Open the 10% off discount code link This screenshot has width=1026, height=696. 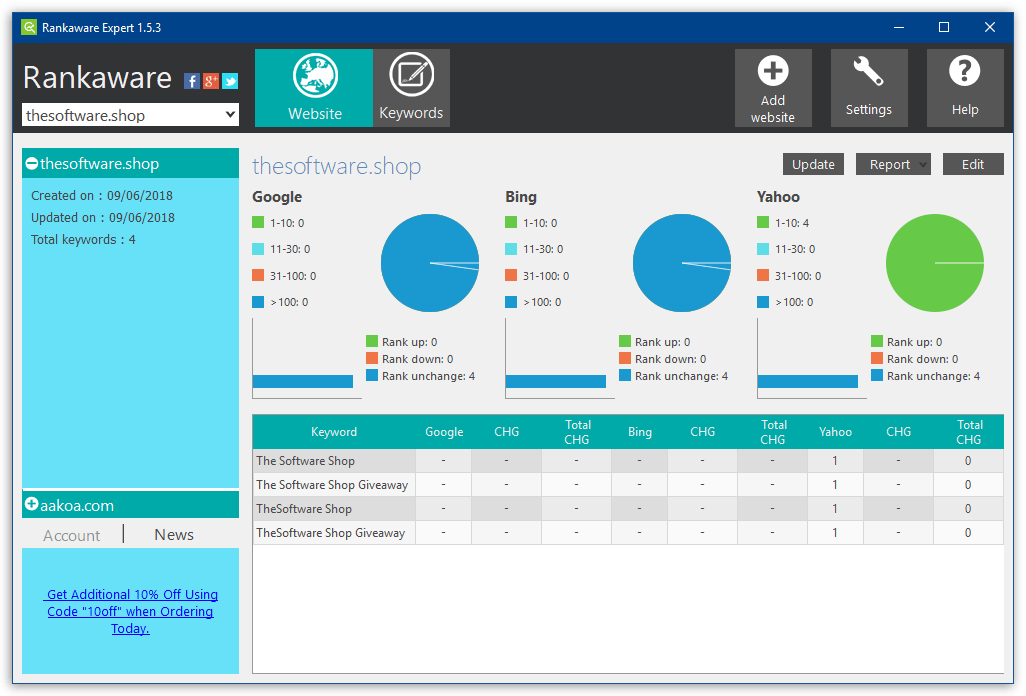click(130, 611)
